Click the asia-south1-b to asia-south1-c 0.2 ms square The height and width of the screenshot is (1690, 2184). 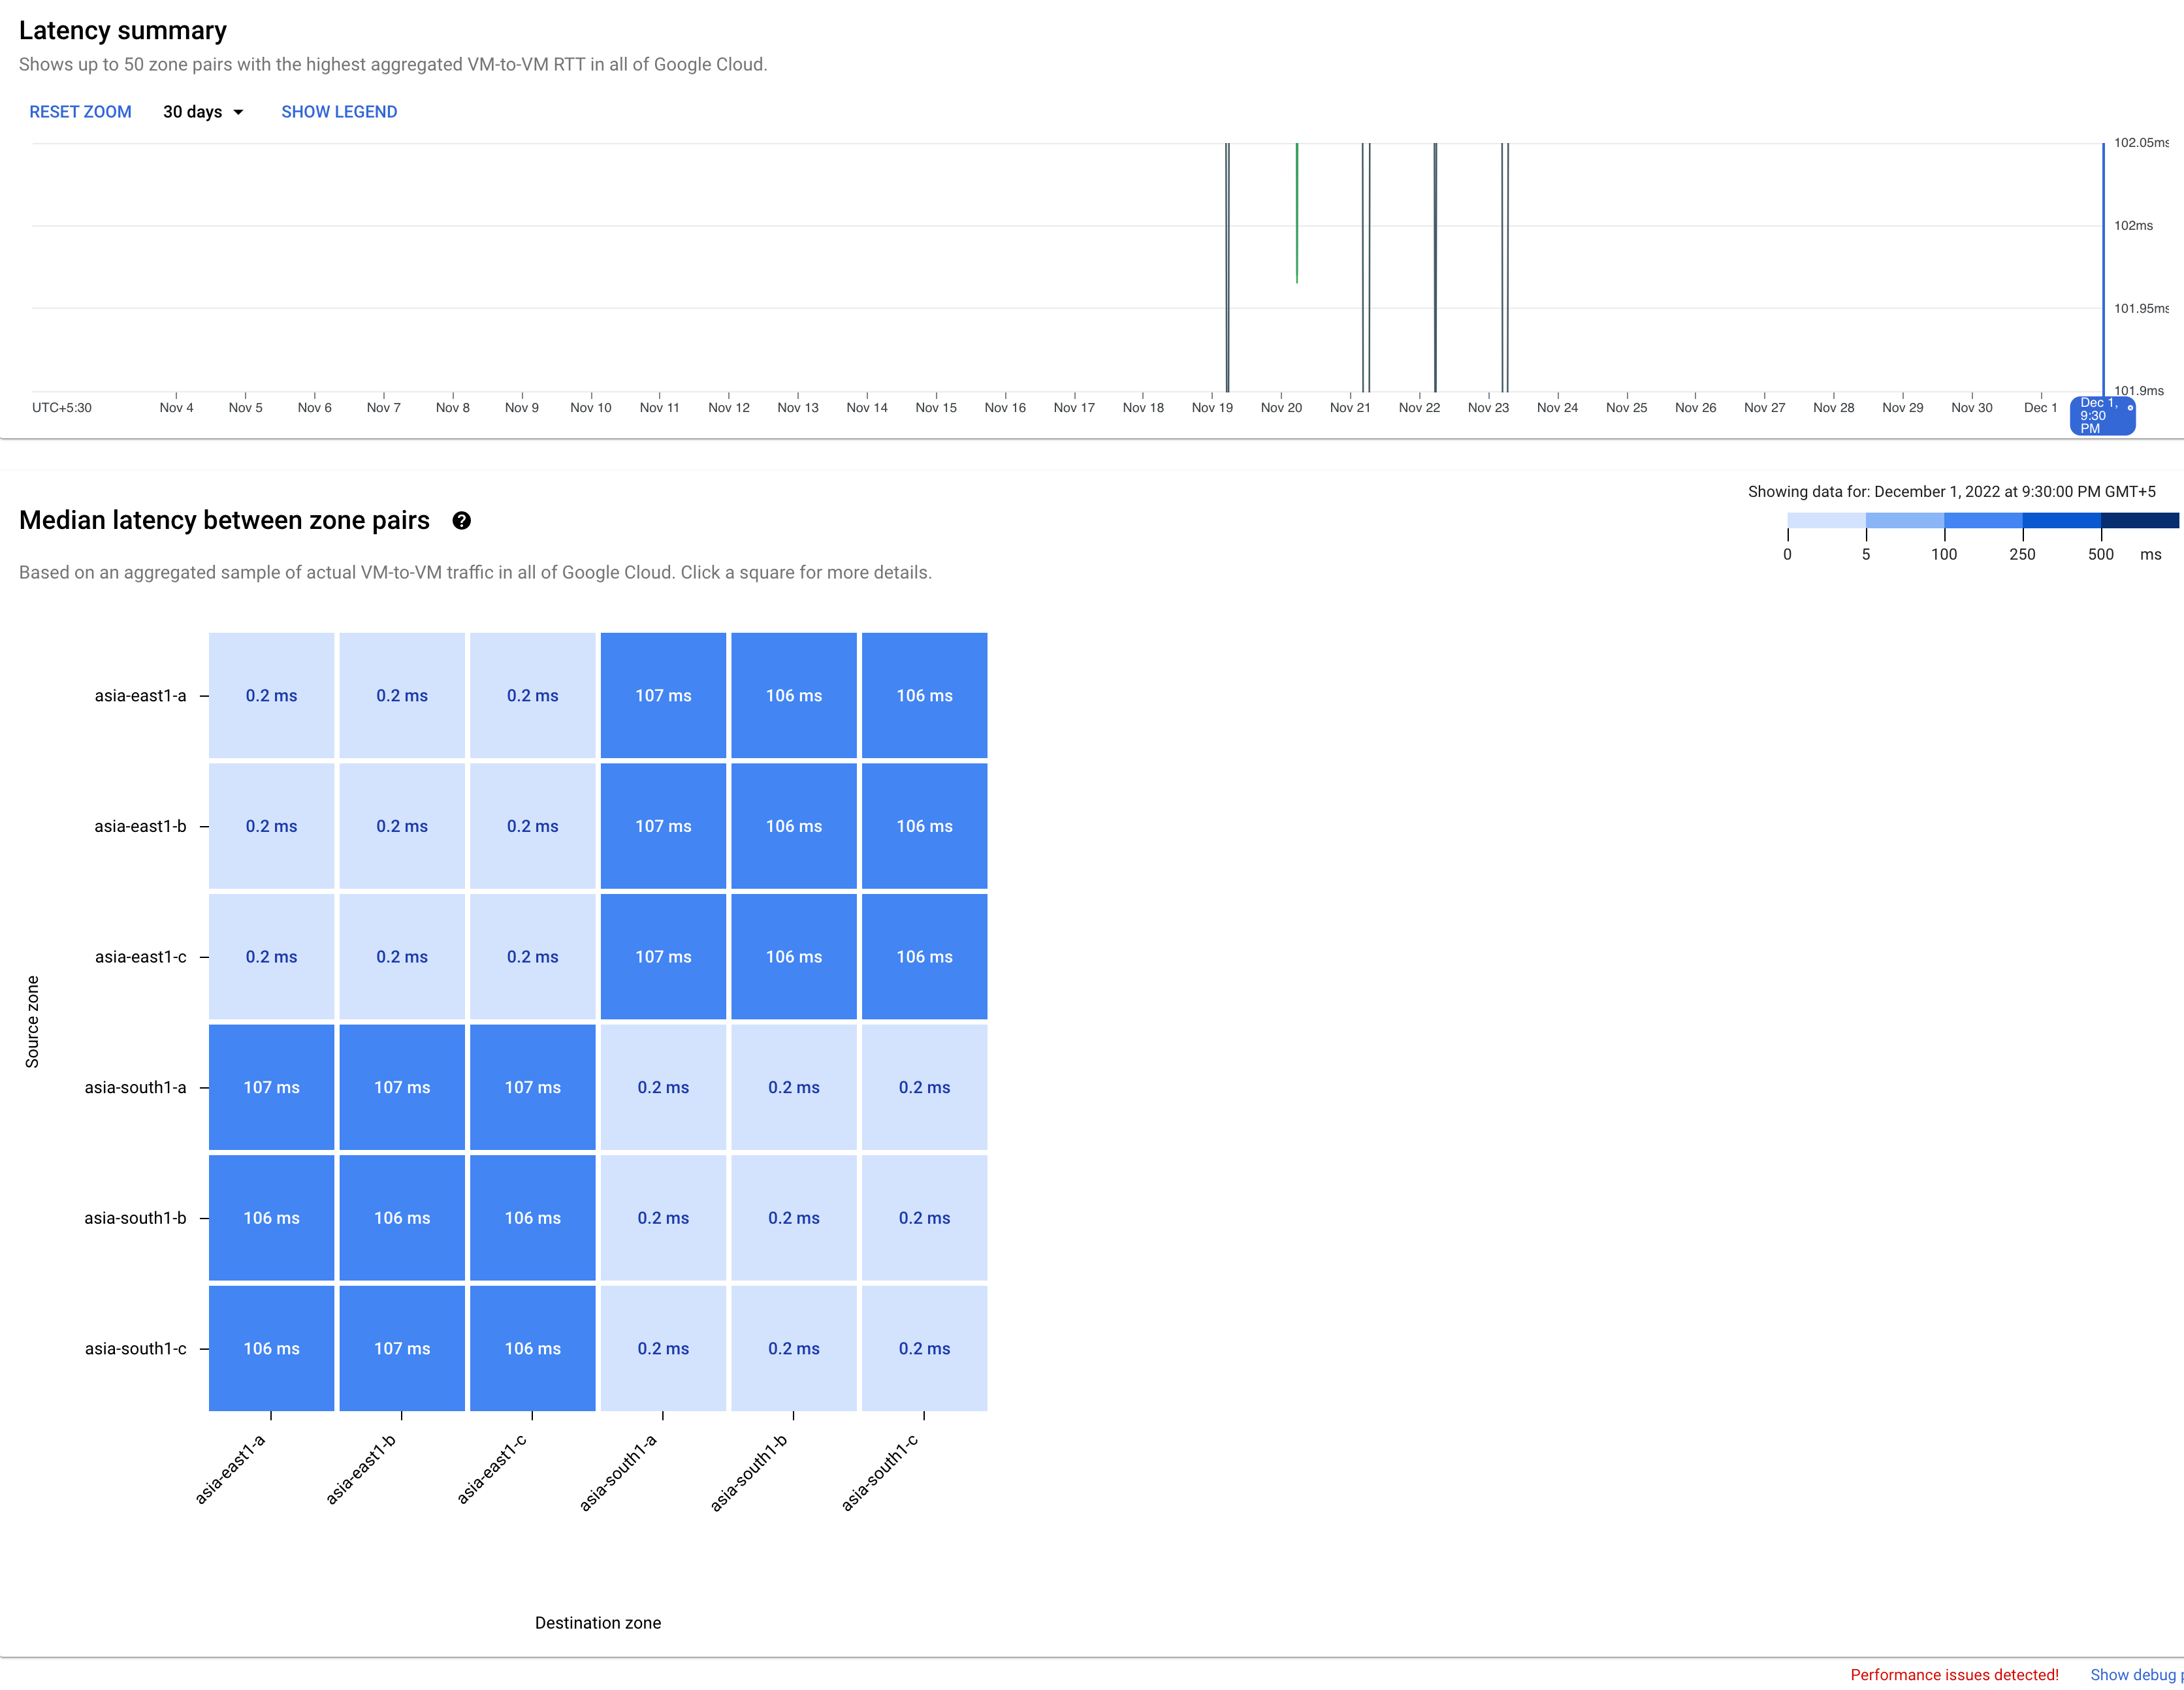tap(924, 1217)
